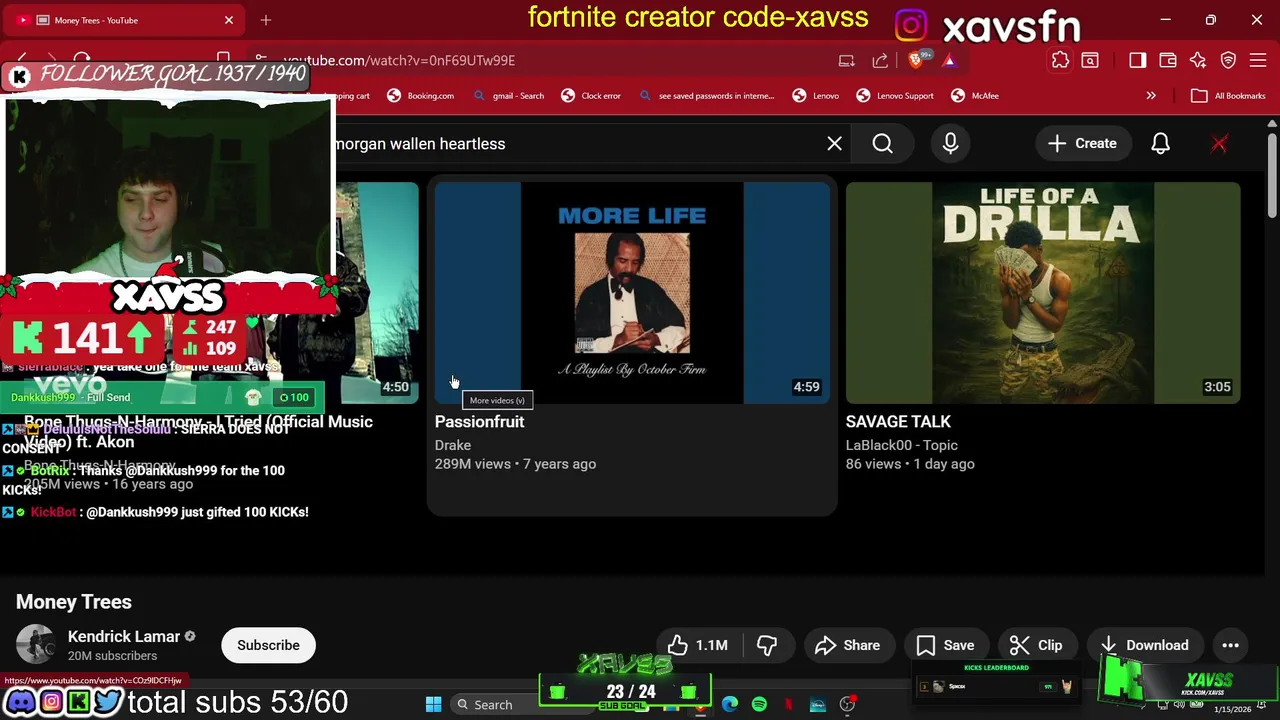This screenshot has width=1280, height=720.
Task: Click the YouTube search box text
Action: [420, 144]
